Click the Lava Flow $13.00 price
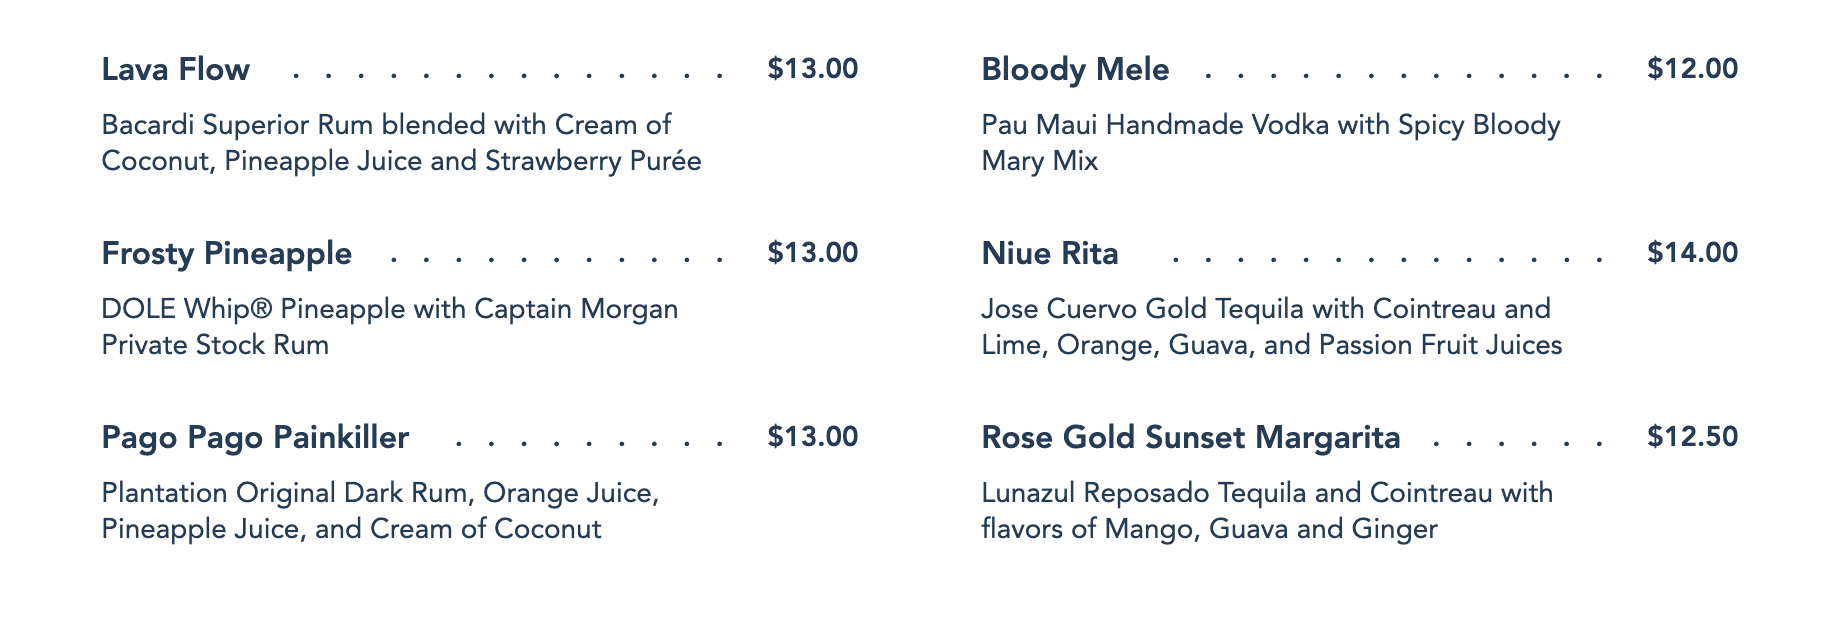The image size is (1846, 618). click(812, 69)
